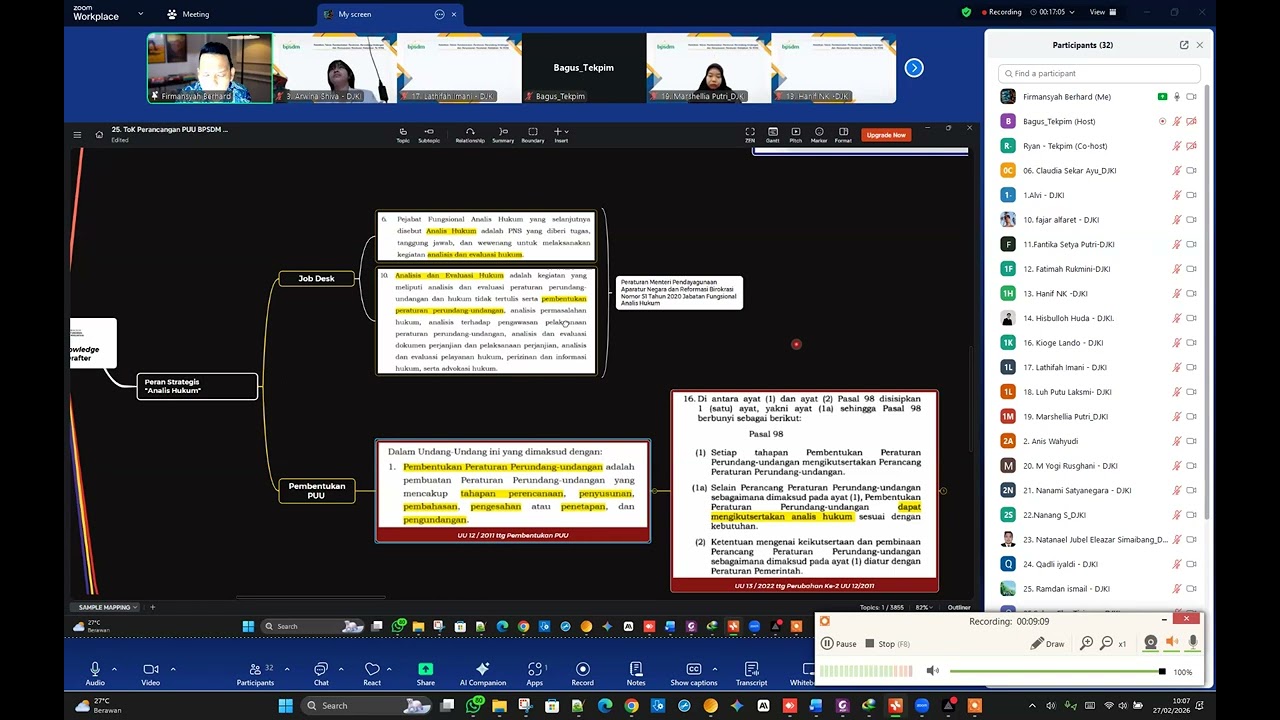Open the Marker panel
Screen dimensions: 1280x720
tap(819, 135)
